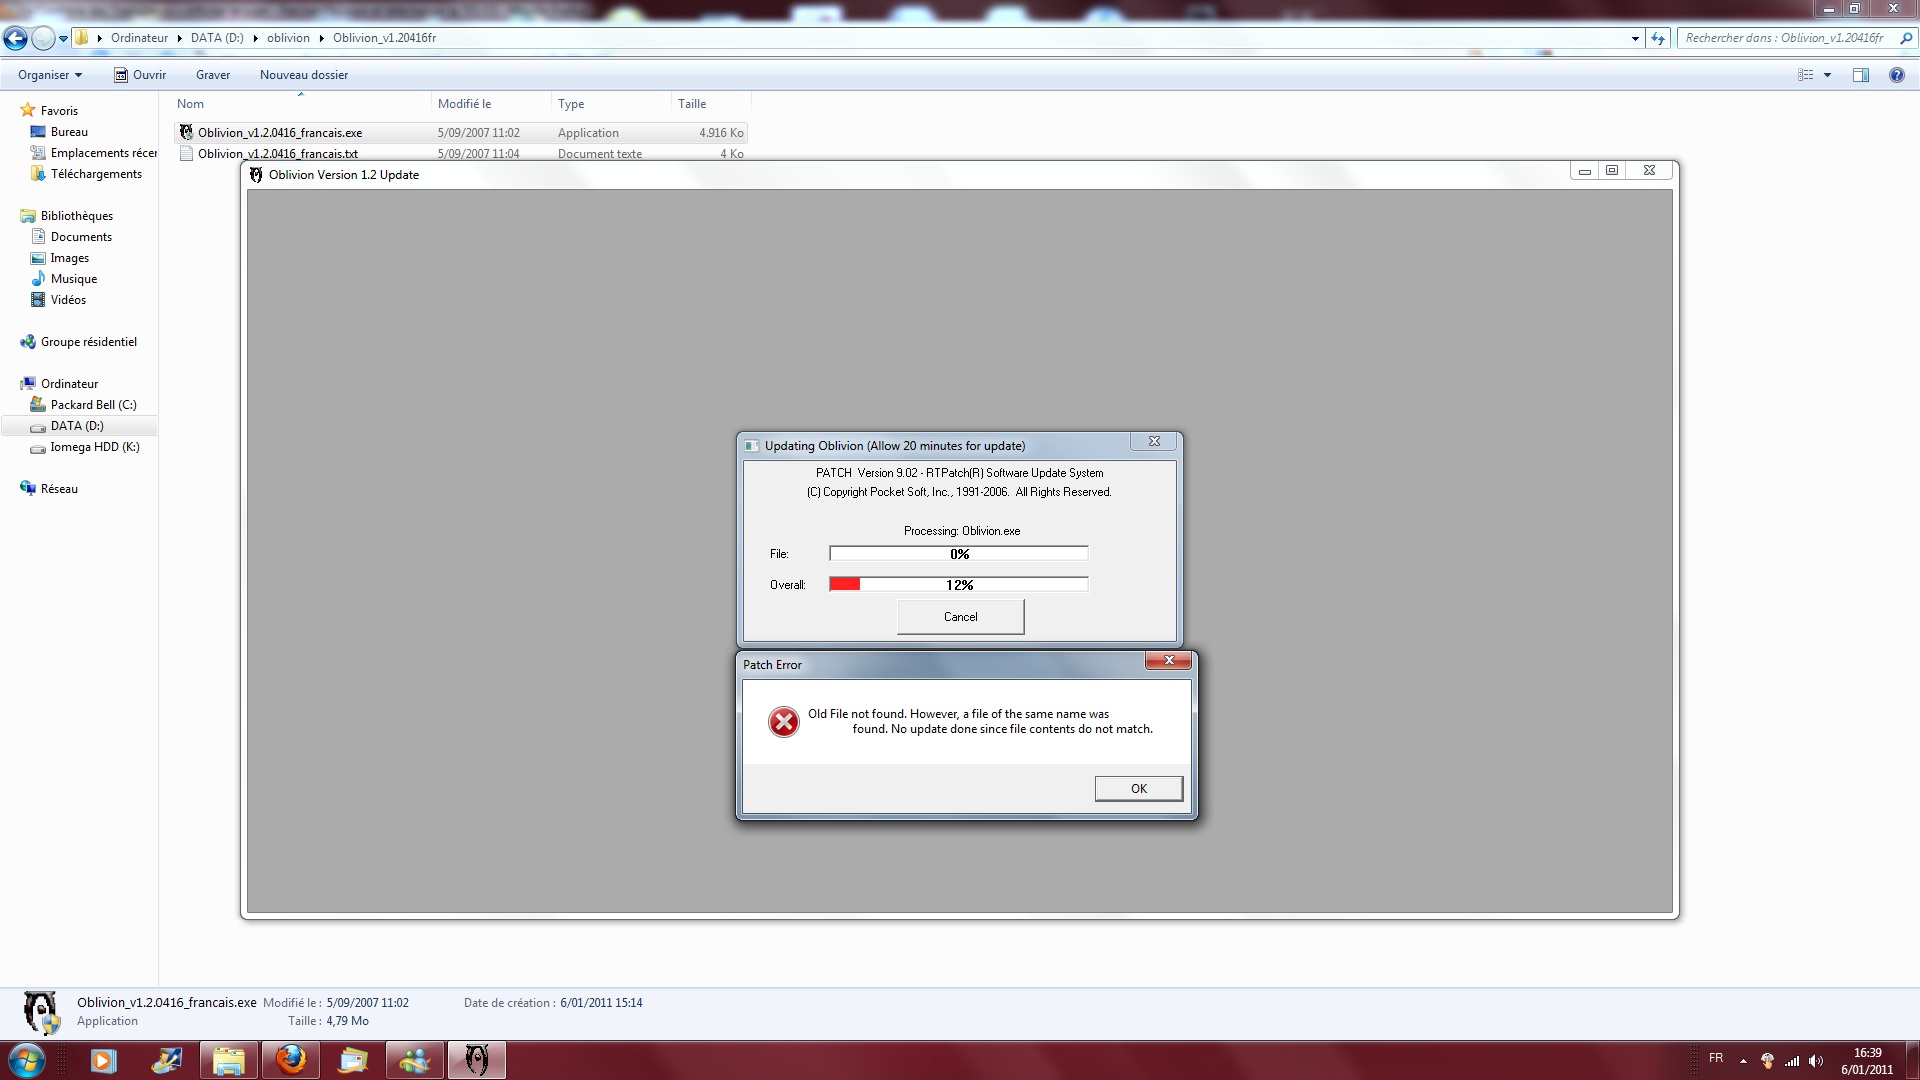Viewport: 1920px width, 1080px height.
Task: Cancel the Oblivion update process
Action: (960, 616)
